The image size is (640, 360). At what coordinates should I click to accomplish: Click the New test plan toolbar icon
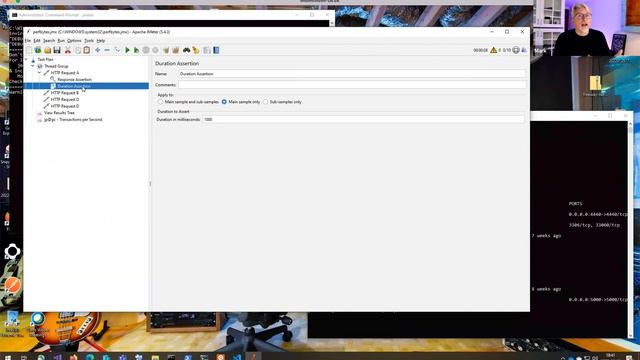[29, 50]
